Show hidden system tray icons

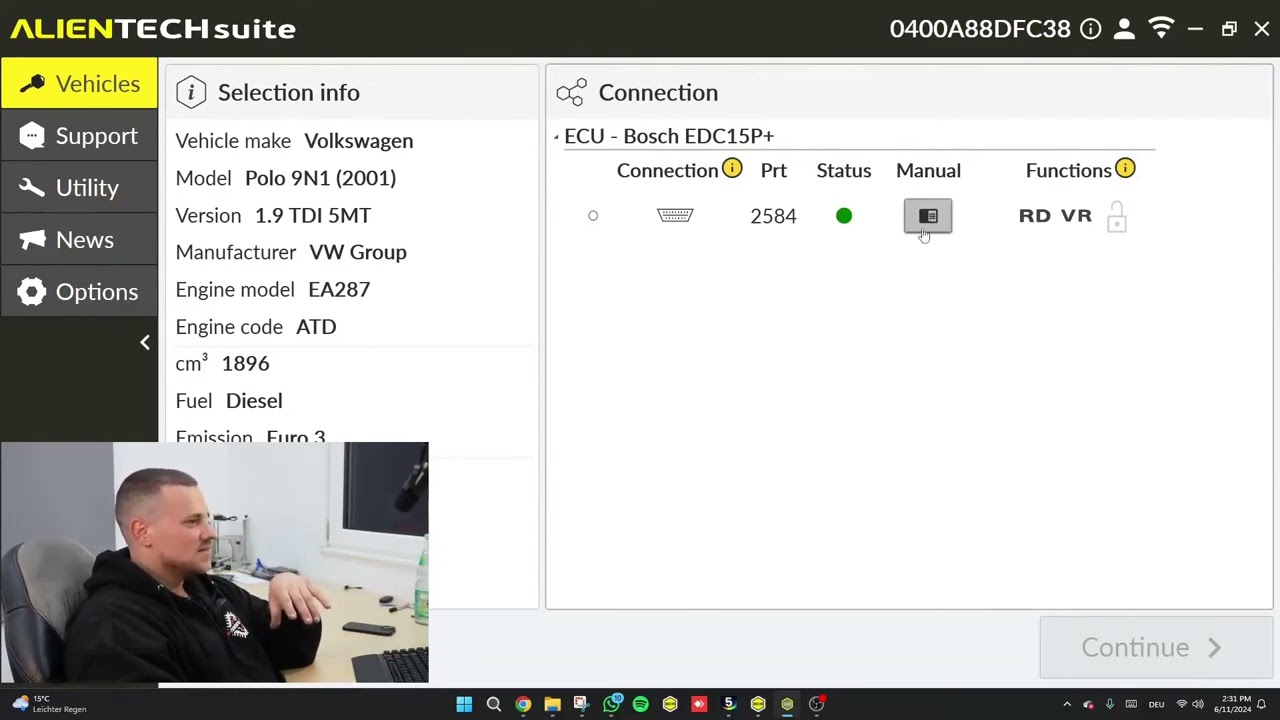coord(1066,704)
